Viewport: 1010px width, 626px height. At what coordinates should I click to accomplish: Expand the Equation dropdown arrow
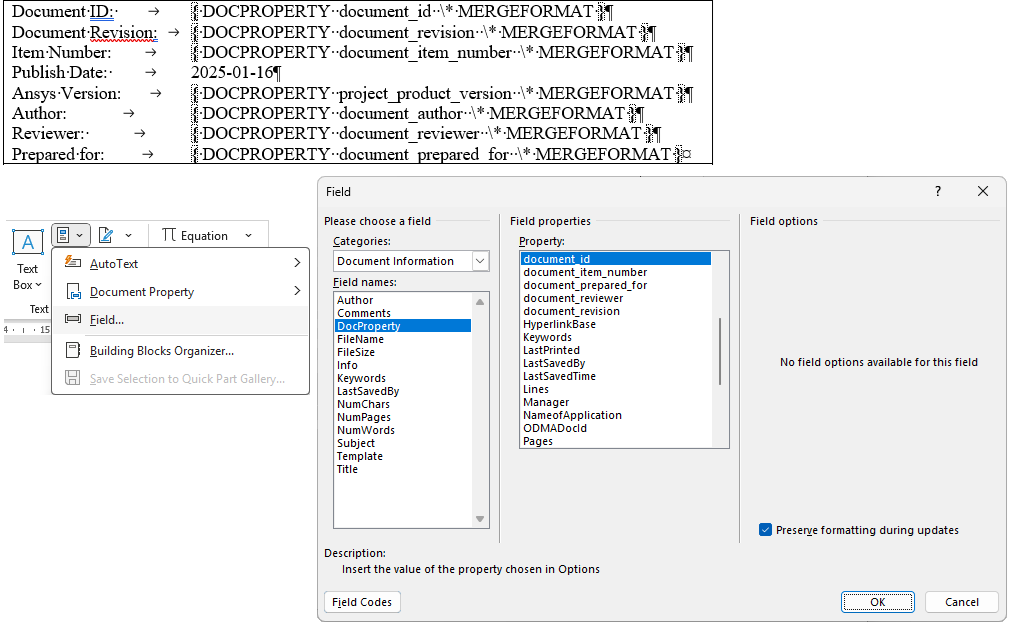point(248,236)
